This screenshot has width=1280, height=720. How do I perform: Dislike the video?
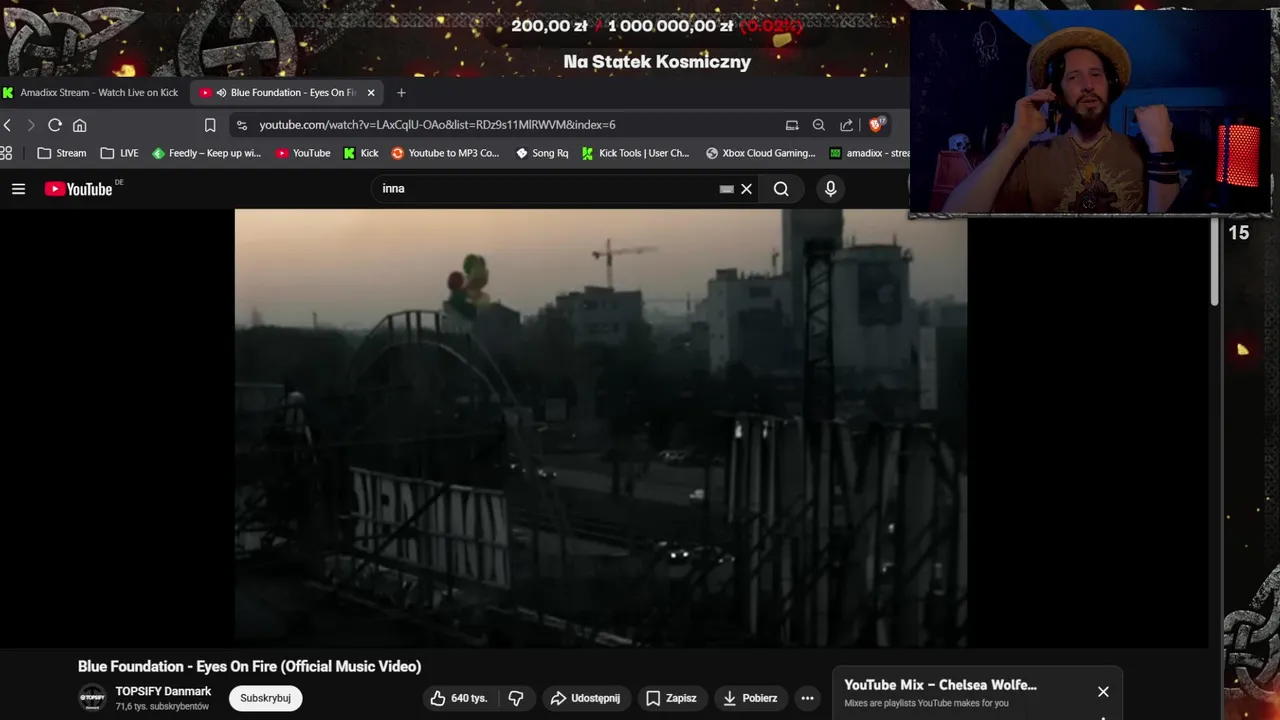tap(516, 698)
